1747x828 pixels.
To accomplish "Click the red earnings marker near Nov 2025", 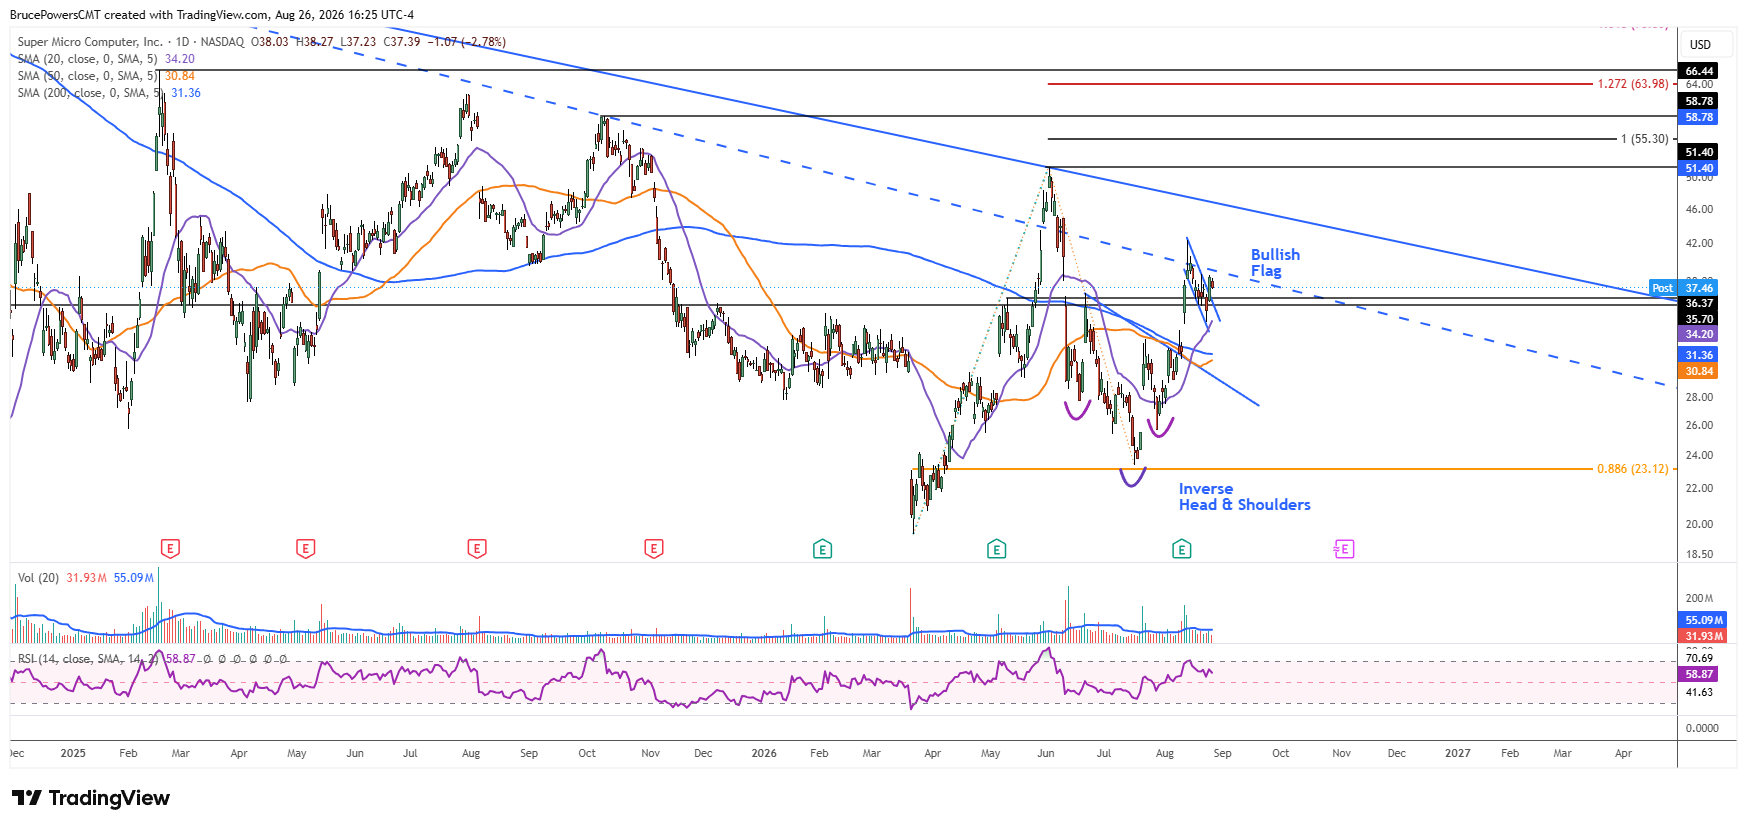I will (654, 548).
